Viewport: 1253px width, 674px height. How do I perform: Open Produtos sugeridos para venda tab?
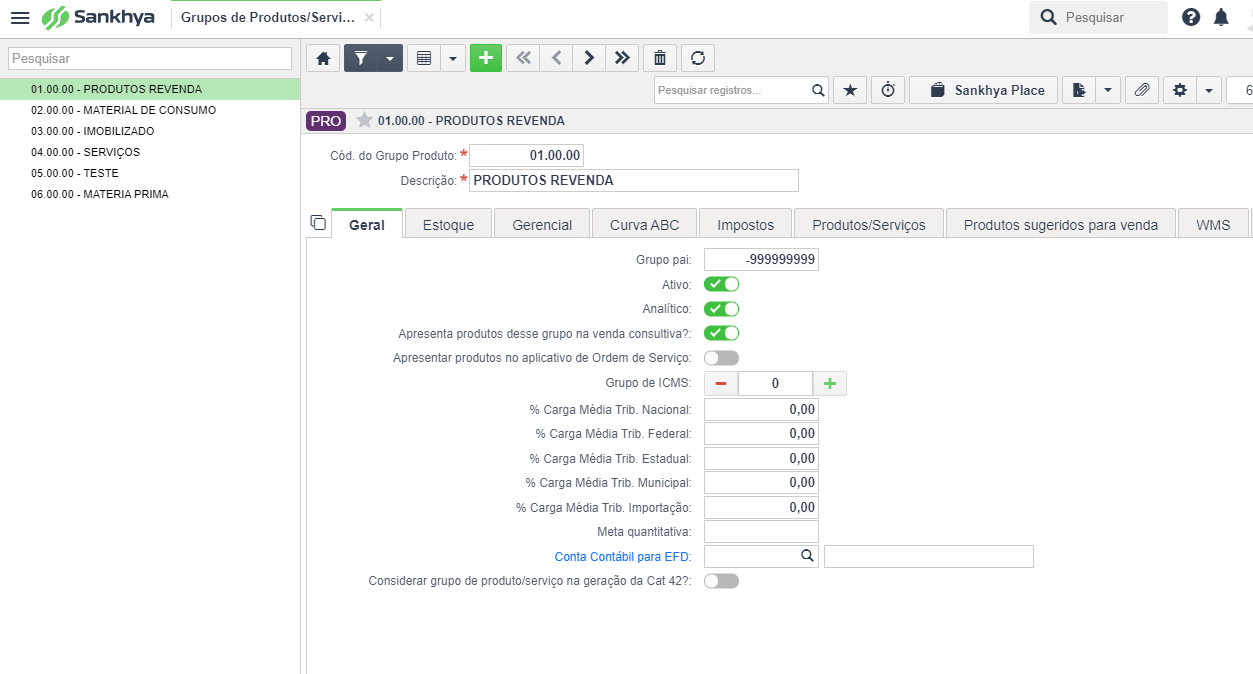tap(1061, 224)
